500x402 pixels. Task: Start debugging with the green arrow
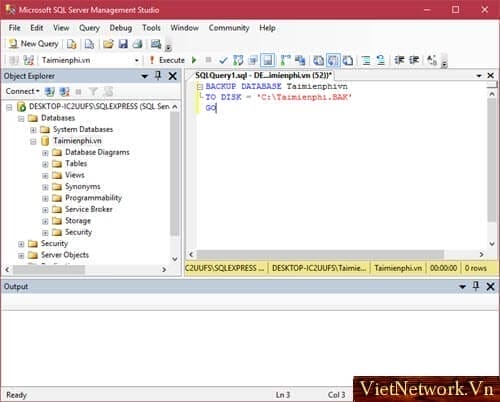[x=194, y=60]
